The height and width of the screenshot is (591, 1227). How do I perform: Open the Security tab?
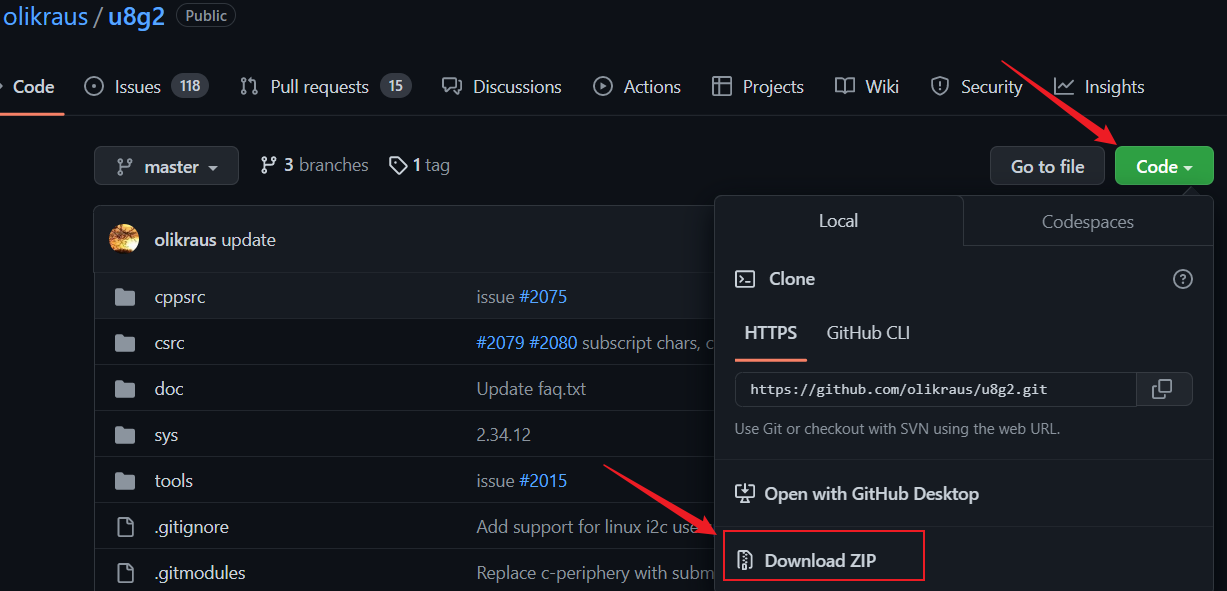tap(976, 87)
